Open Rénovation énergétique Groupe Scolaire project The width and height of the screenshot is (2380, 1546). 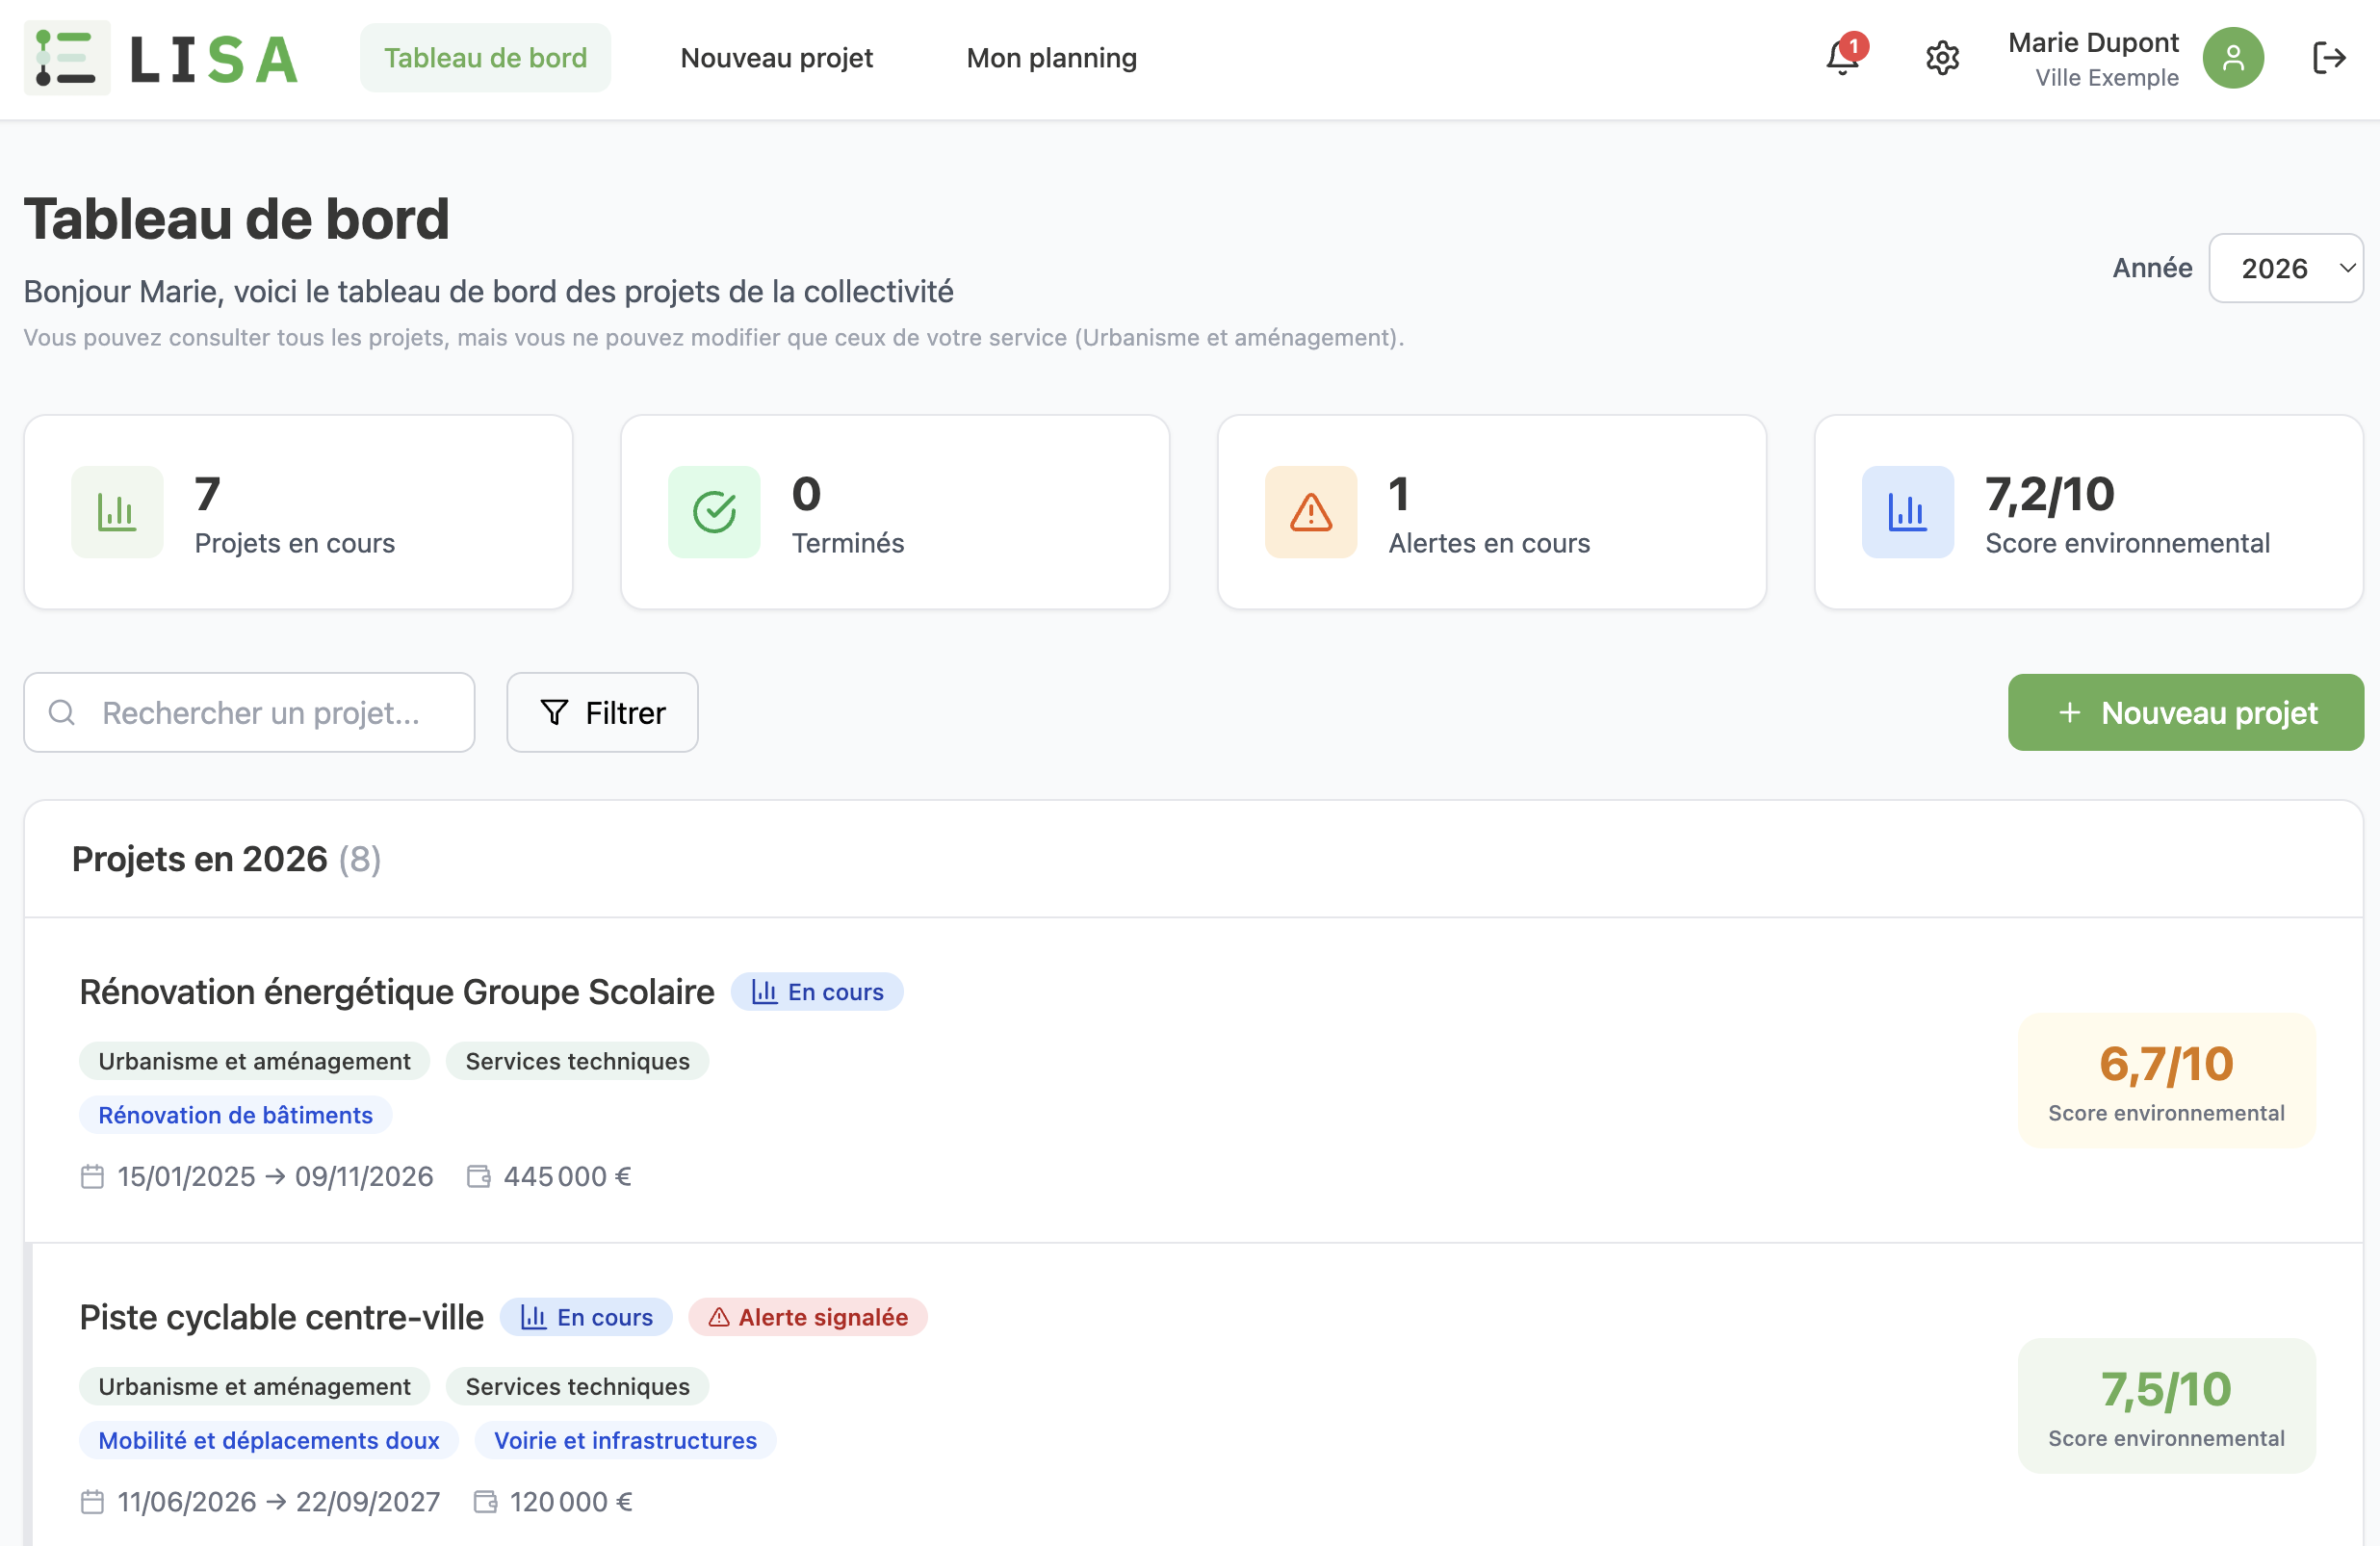point(397,992)
